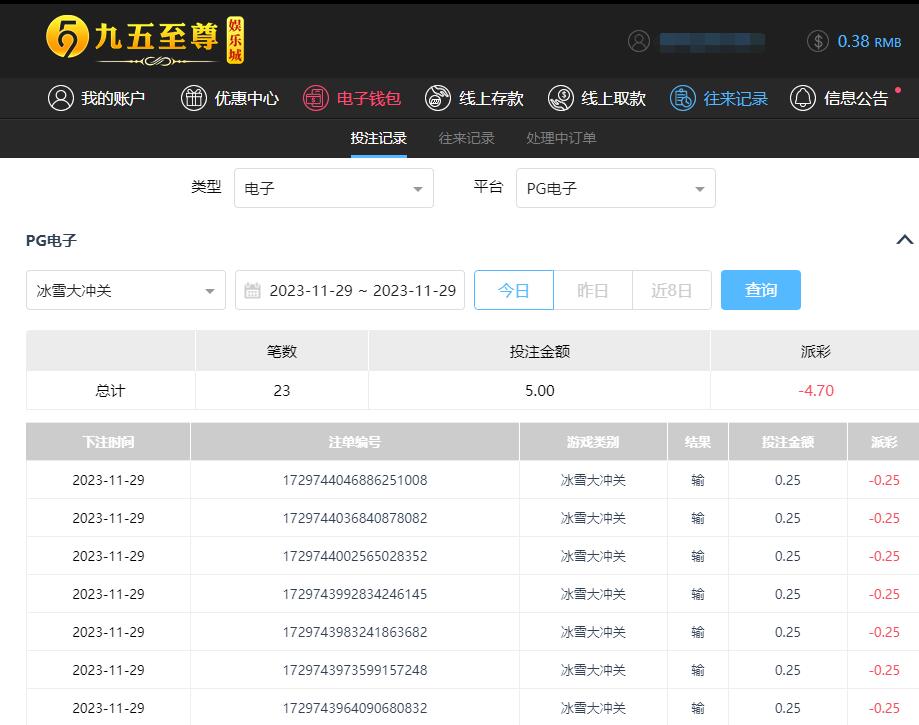
Task: Switch to the 往来记录 sub-tab
Action: coord(466,138)
